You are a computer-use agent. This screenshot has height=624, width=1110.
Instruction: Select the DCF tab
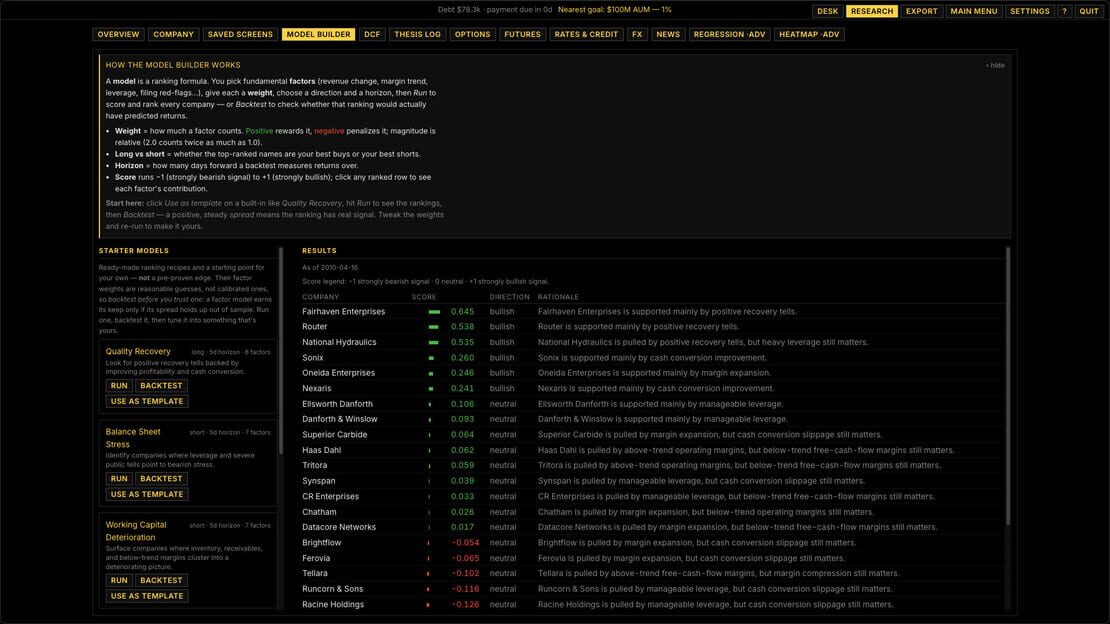372,34
